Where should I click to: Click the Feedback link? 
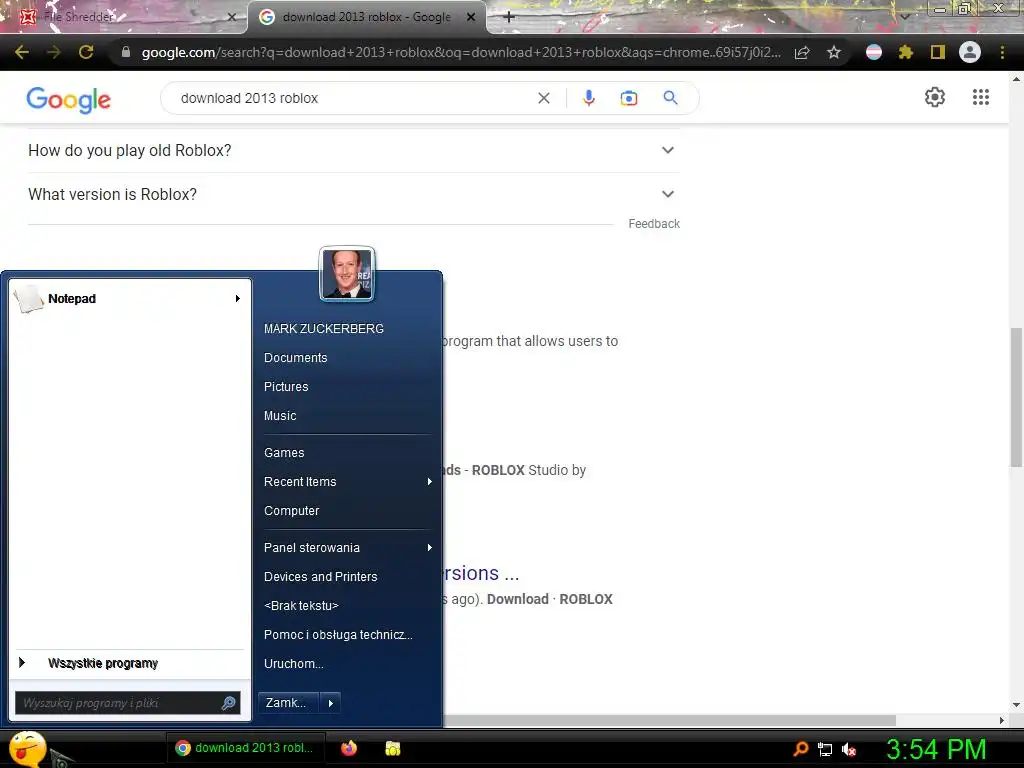(x=654, y=224)
